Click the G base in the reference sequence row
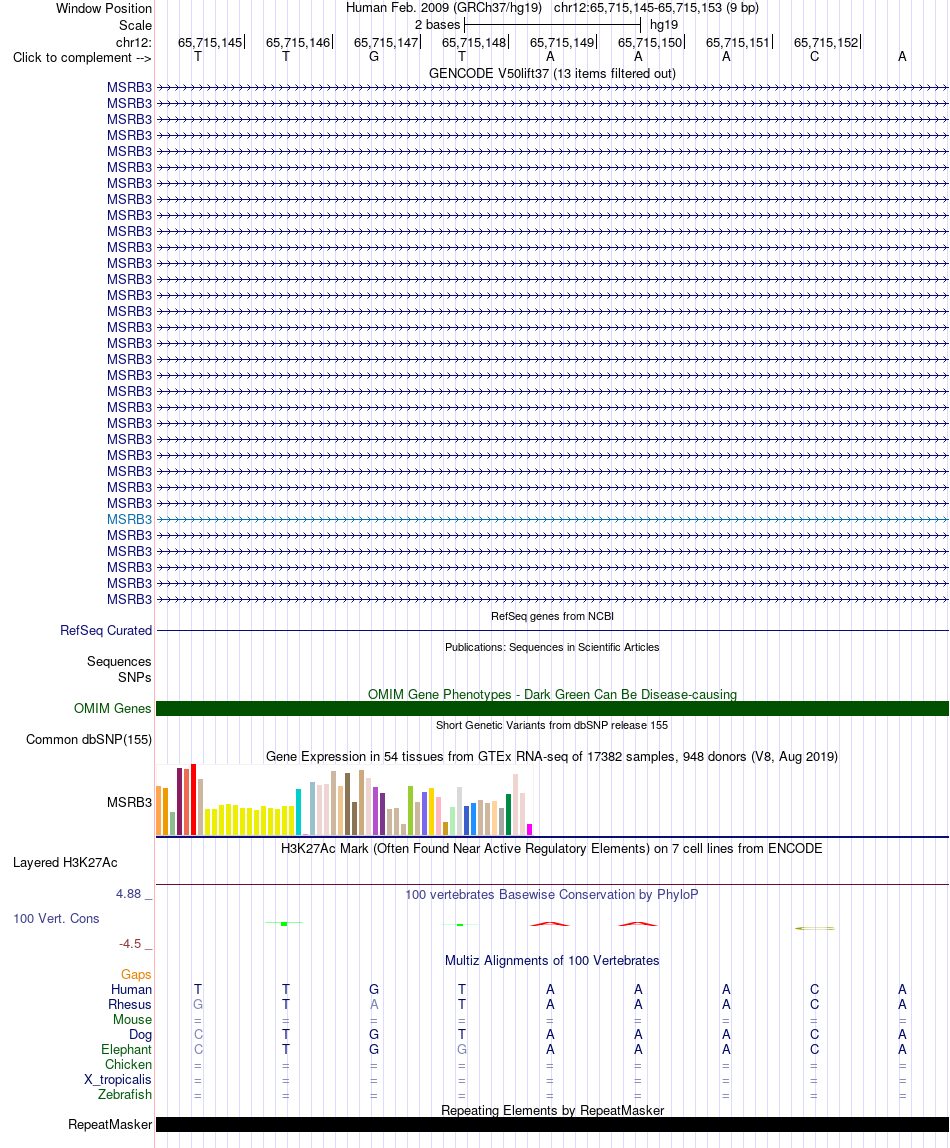 (374, 57)
